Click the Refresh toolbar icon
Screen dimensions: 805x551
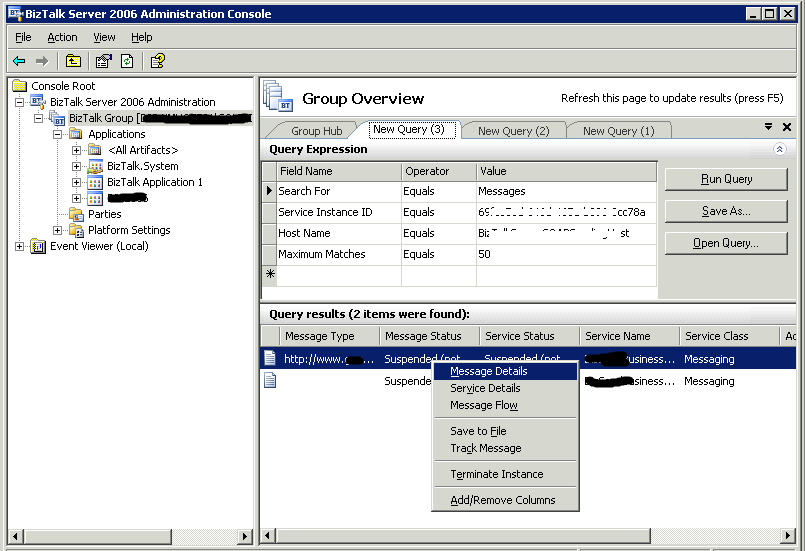pos(127,62)
